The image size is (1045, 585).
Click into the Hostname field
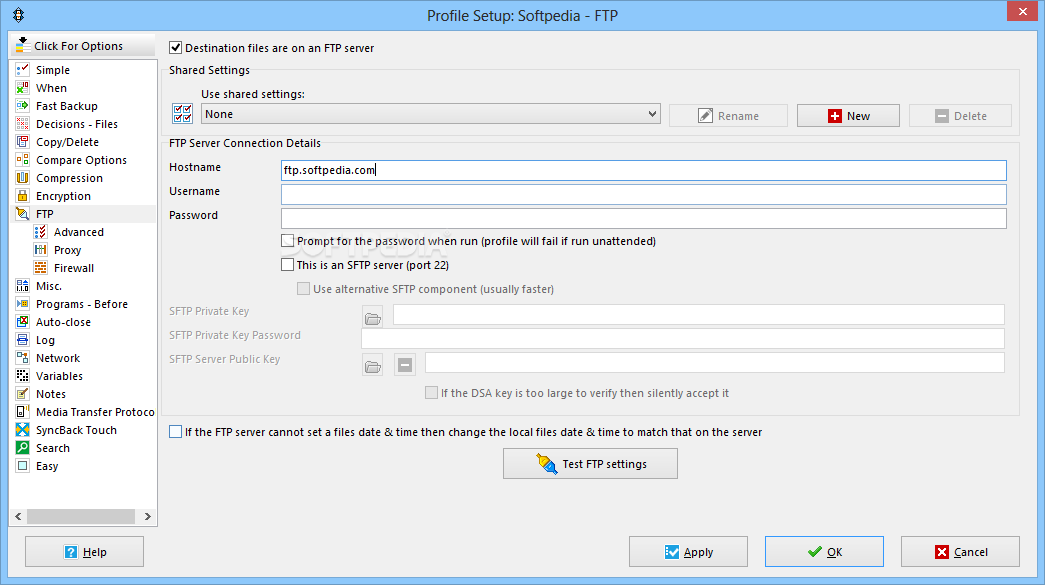coord(644,170)
